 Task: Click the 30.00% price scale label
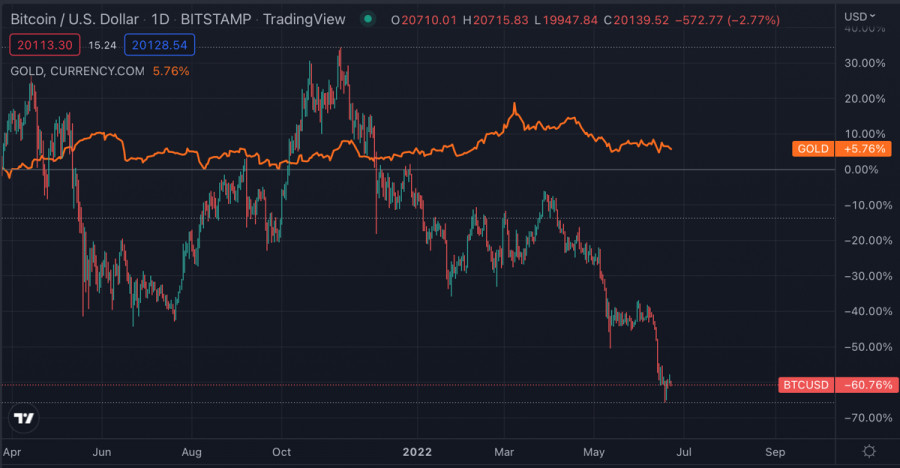pyautogui.click(x=864, y=63)
